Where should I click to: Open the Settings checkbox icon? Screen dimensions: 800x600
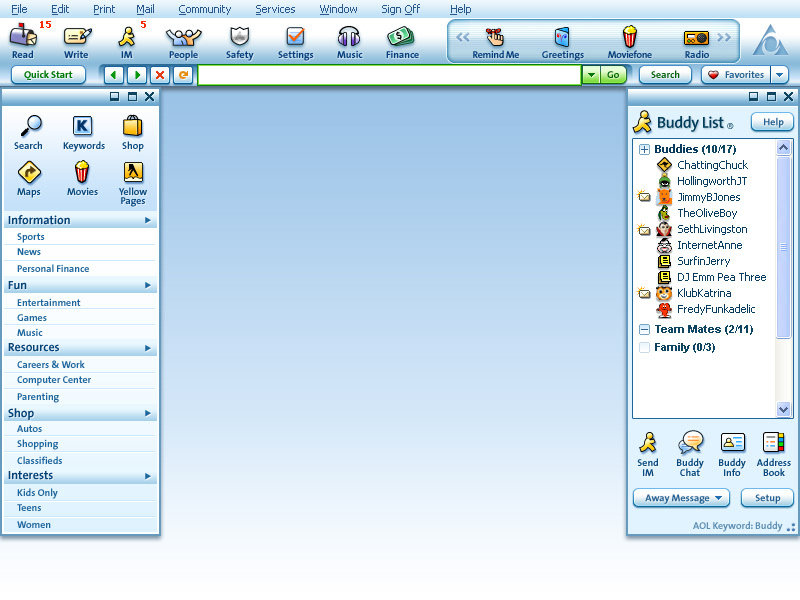coord(295,37)
